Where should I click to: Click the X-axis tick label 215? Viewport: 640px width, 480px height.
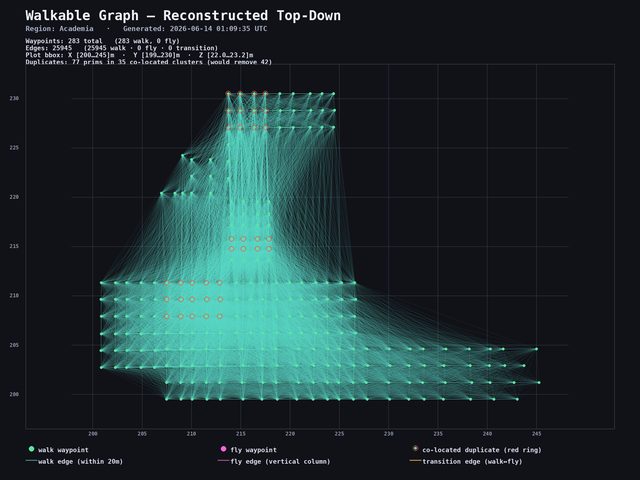(x=241, y=434)
